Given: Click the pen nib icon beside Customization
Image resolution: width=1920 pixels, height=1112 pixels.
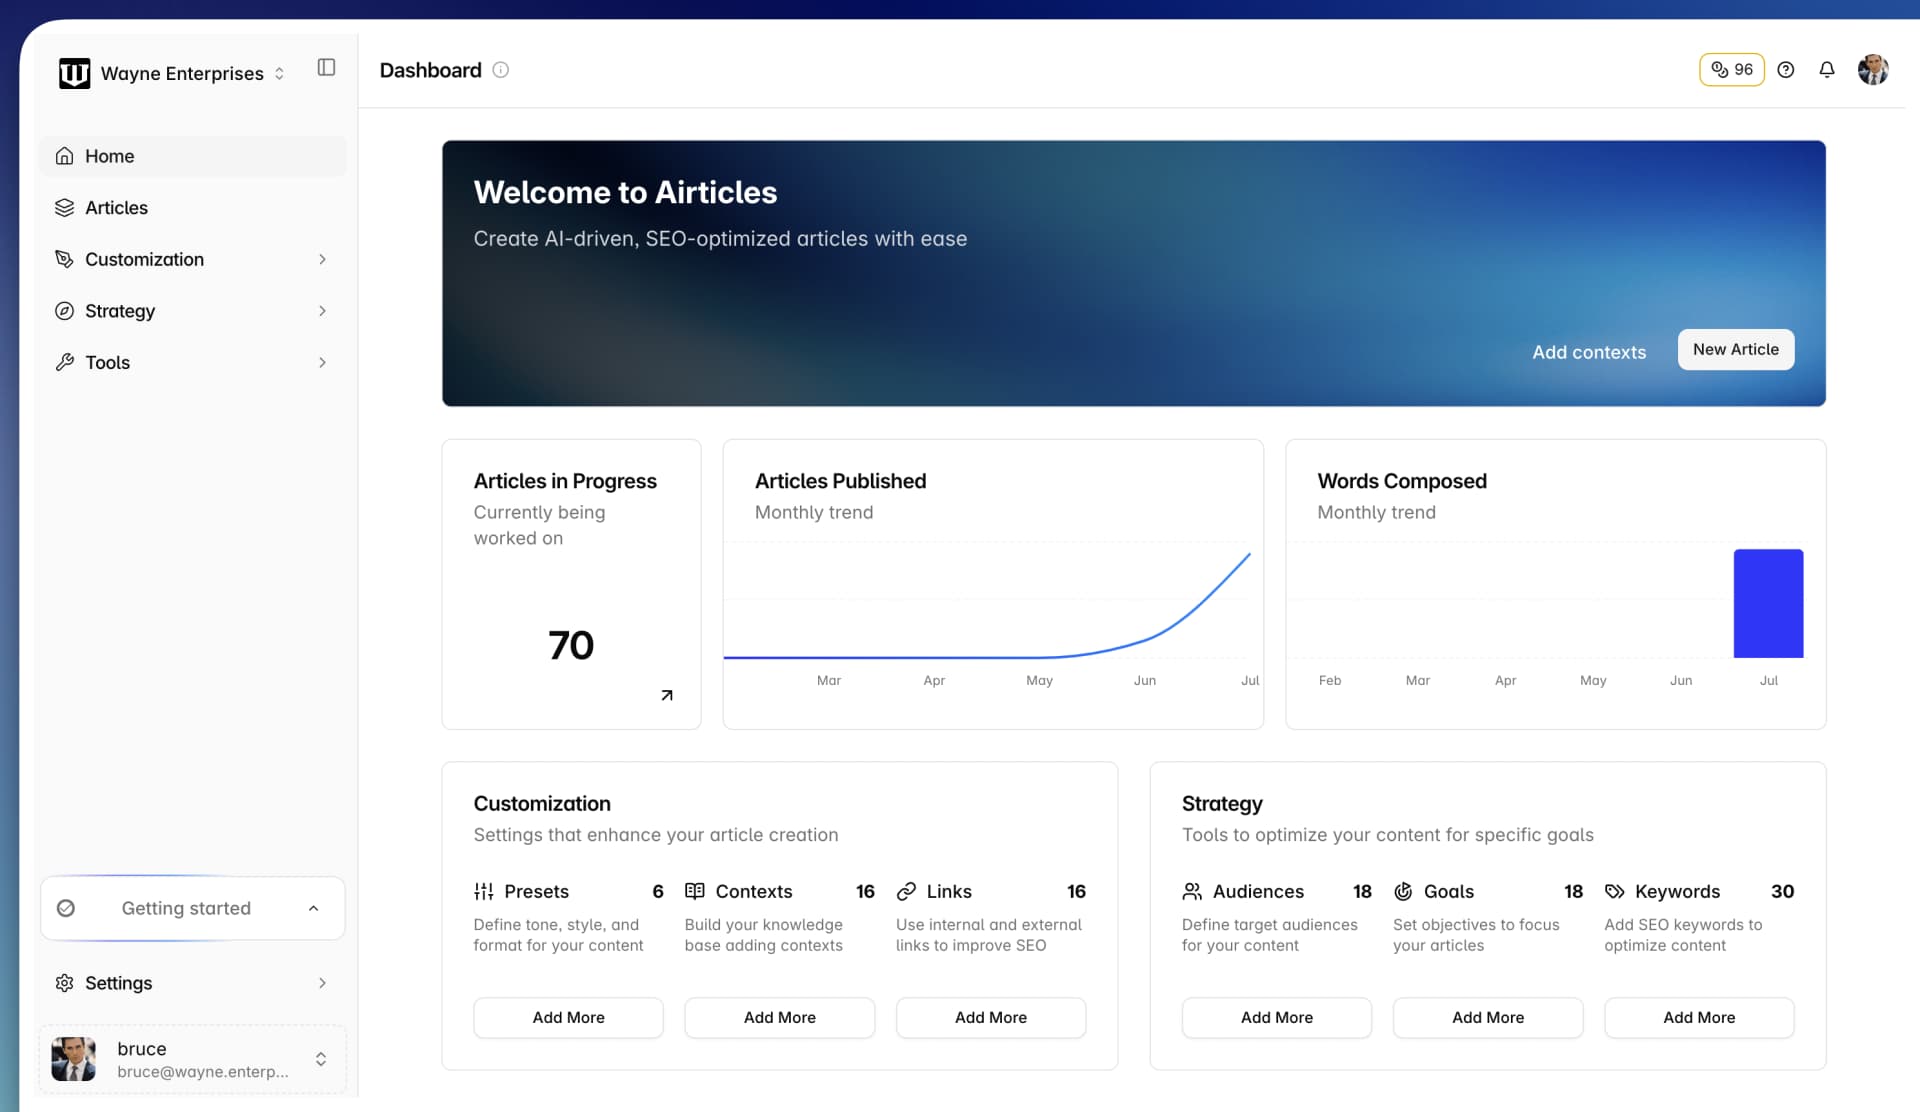Looking at the screenshot, I should coord(64,259).
